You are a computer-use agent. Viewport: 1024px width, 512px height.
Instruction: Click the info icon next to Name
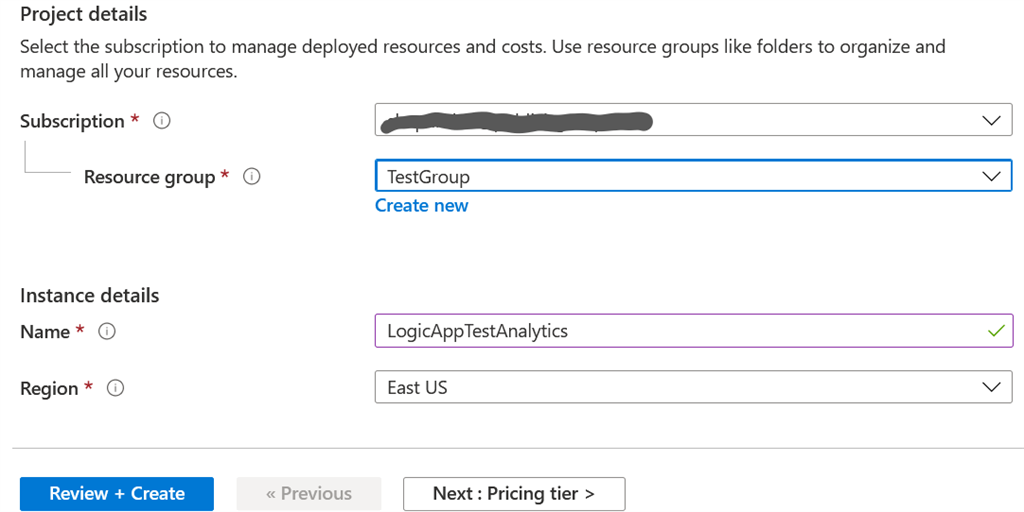[107, 332]
